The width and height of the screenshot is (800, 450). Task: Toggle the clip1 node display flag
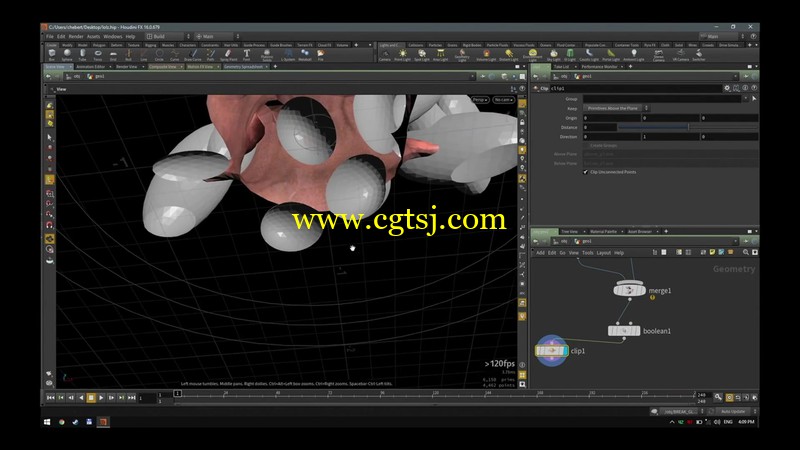click(x=566, y=351)
